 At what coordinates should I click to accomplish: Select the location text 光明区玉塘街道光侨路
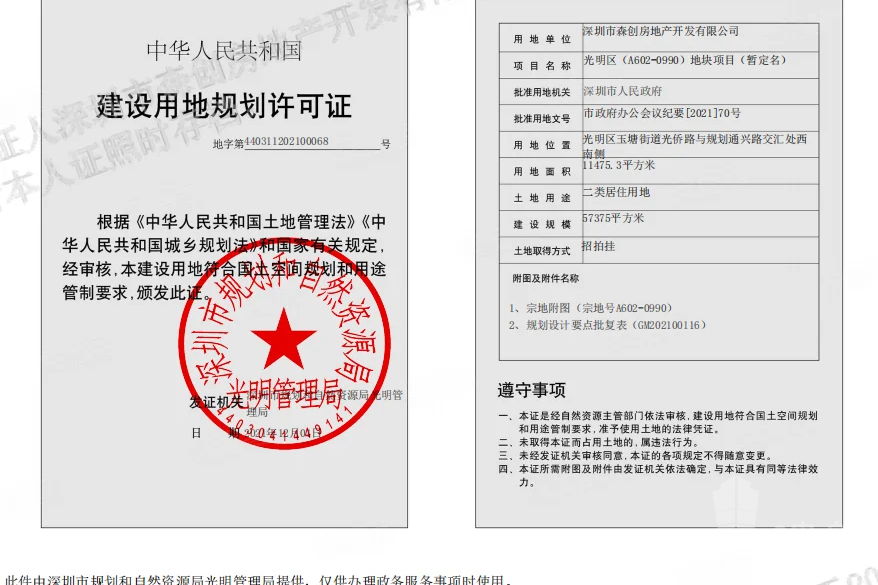(x=638, y=139)
